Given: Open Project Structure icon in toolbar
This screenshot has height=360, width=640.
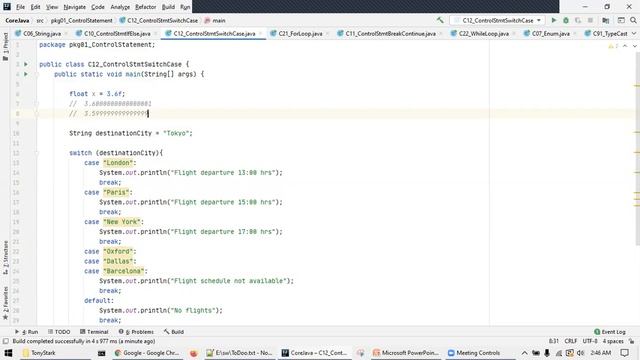Looking at the screenshot, I should pyautogui.click(x=606, y=20).
